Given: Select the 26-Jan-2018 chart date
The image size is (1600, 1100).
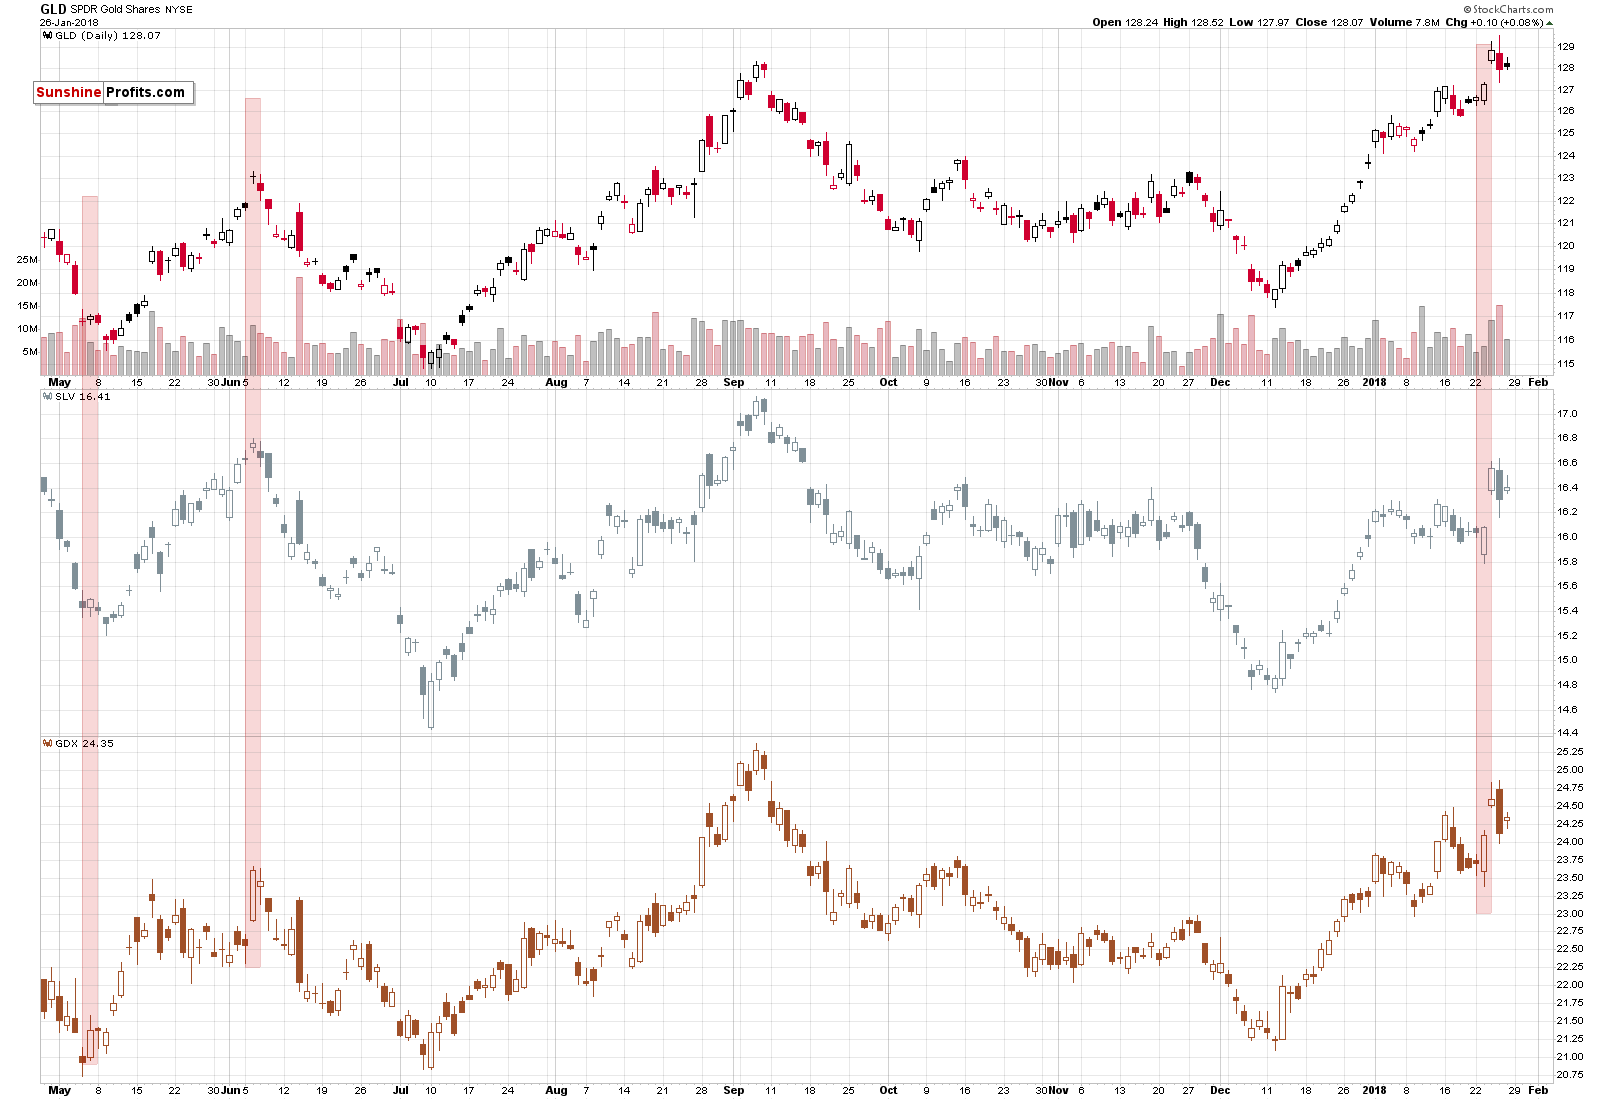Looking at the screenshot, I should point(69,22).
